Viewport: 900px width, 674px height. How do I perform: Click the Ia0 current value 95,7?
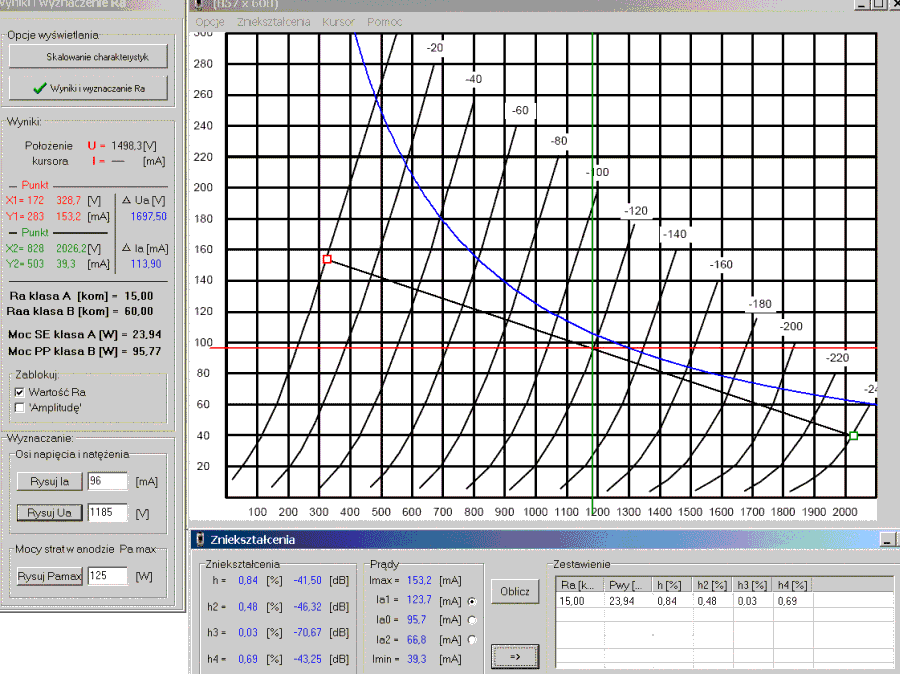(417, 620)
